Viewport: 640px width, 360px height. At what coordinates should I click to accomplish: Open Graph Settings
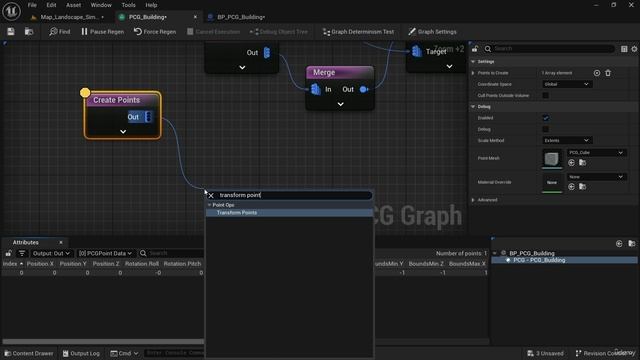[x=433, y=31]
